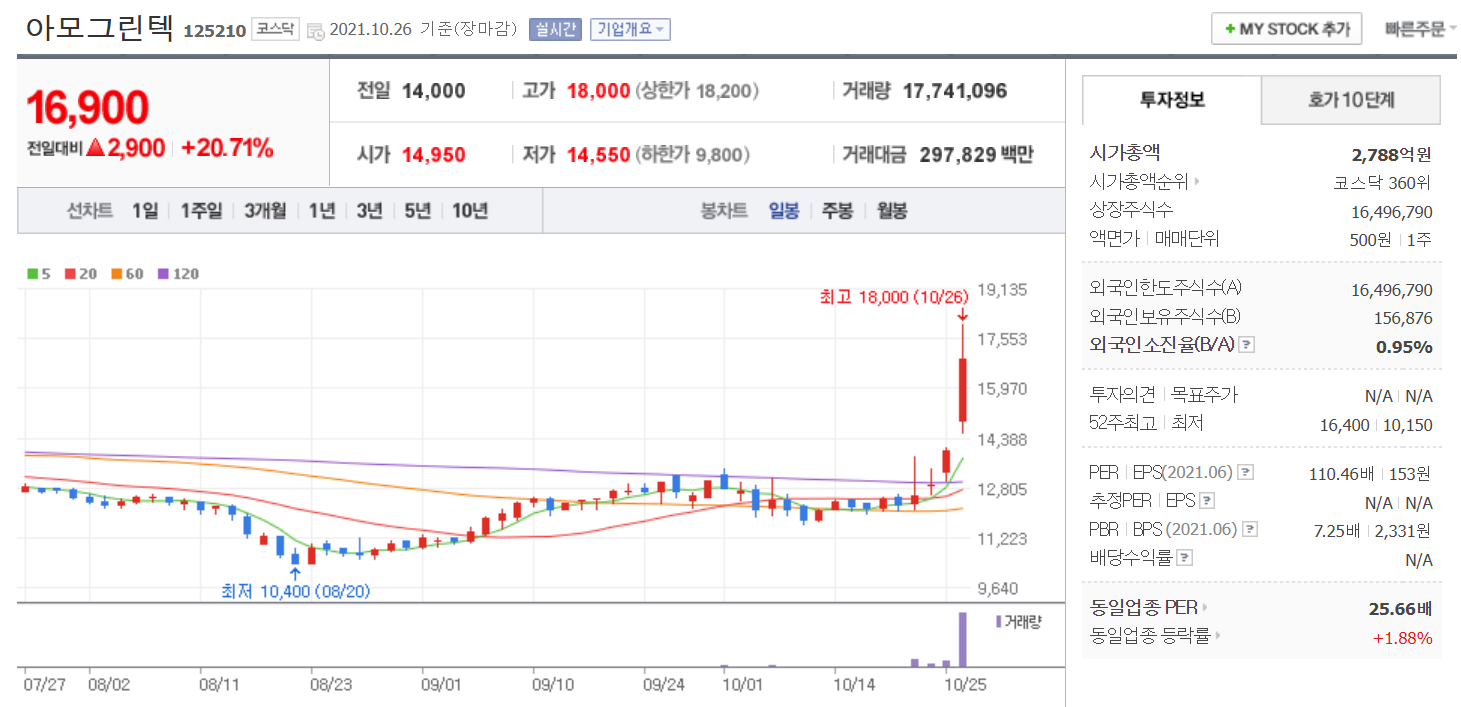The height and width of the screenshot is (707, 1461).
Task: Show the 일봉 daily candle chart
Action: [784, 211]
